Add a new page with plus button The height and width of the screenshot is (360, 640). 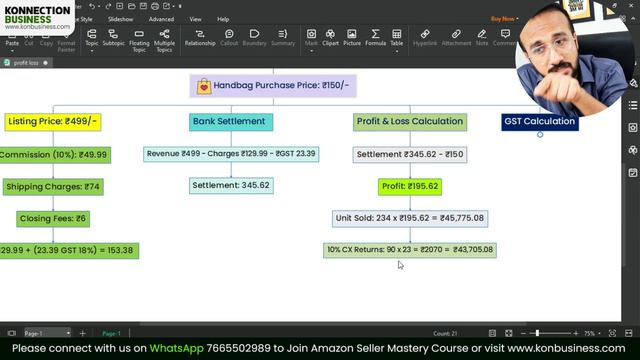(x=82, y=333)
